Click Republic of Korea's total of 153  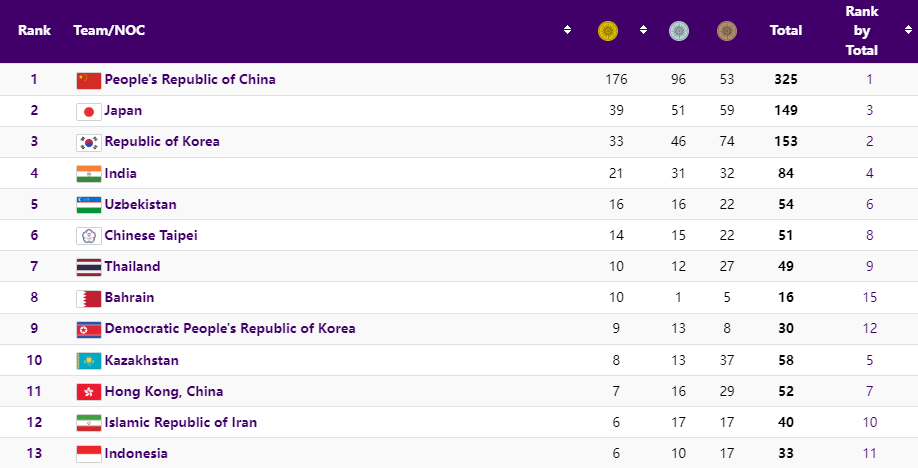coord(786,142)
